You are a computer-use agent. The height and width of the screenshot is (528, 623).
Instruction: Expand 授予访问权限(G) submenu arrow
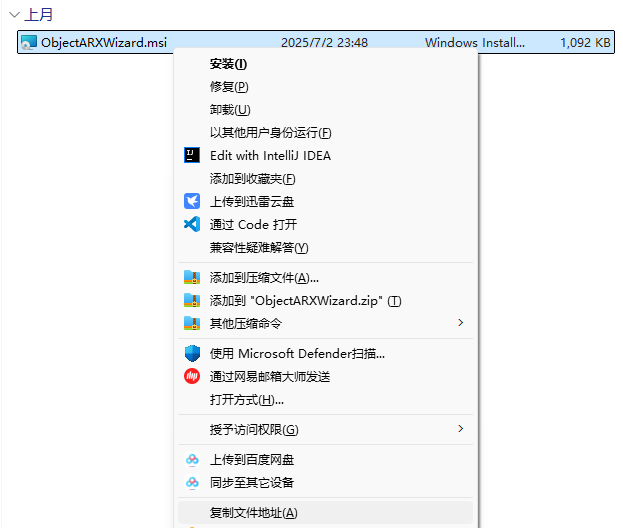pos(461,429)
